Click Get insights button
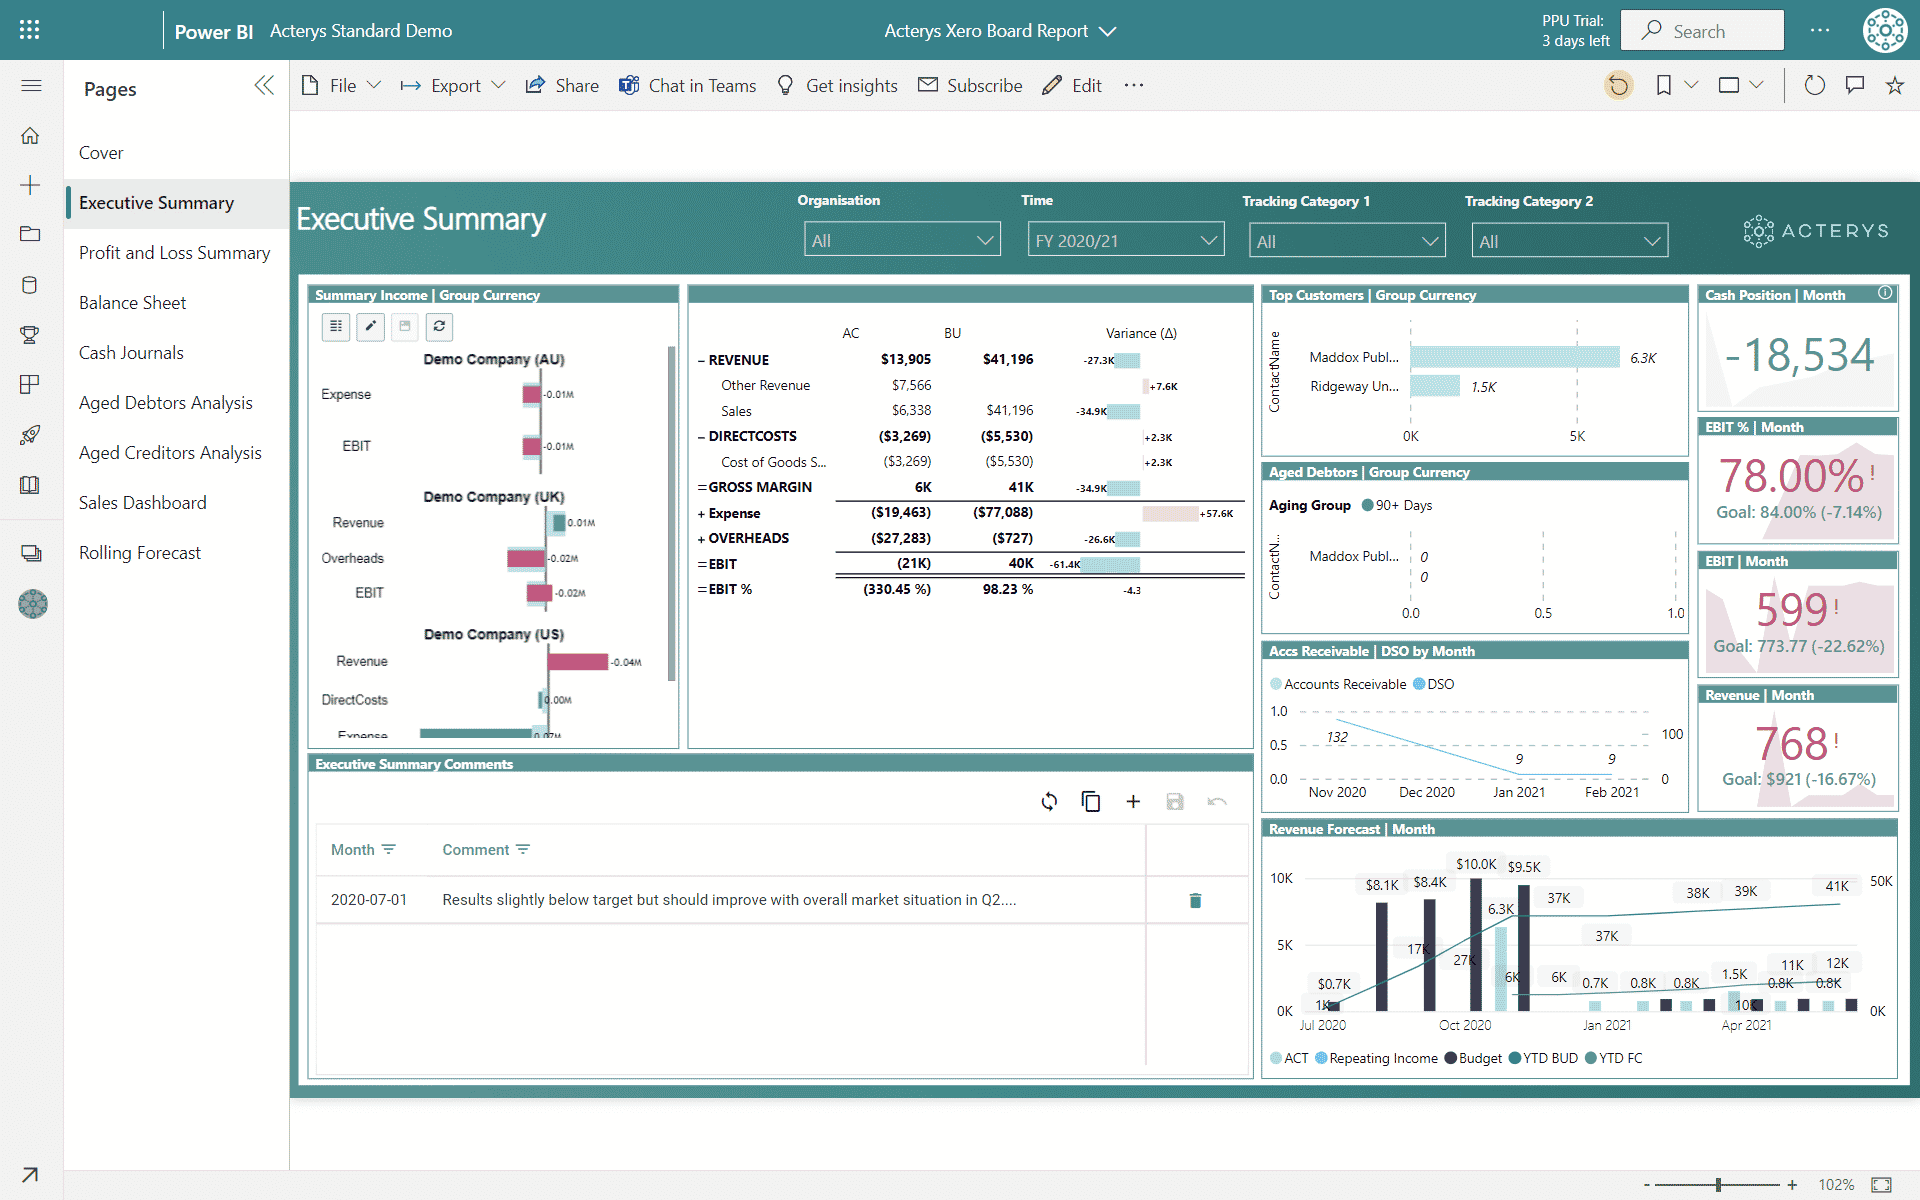1920x1200 pixels. coord(837,86)
